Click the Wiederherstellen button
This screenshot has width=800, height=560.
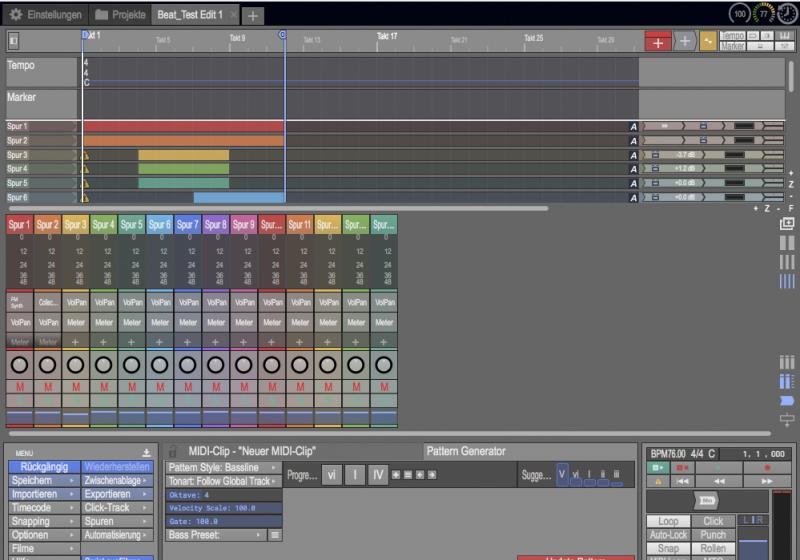coord(117,467)
